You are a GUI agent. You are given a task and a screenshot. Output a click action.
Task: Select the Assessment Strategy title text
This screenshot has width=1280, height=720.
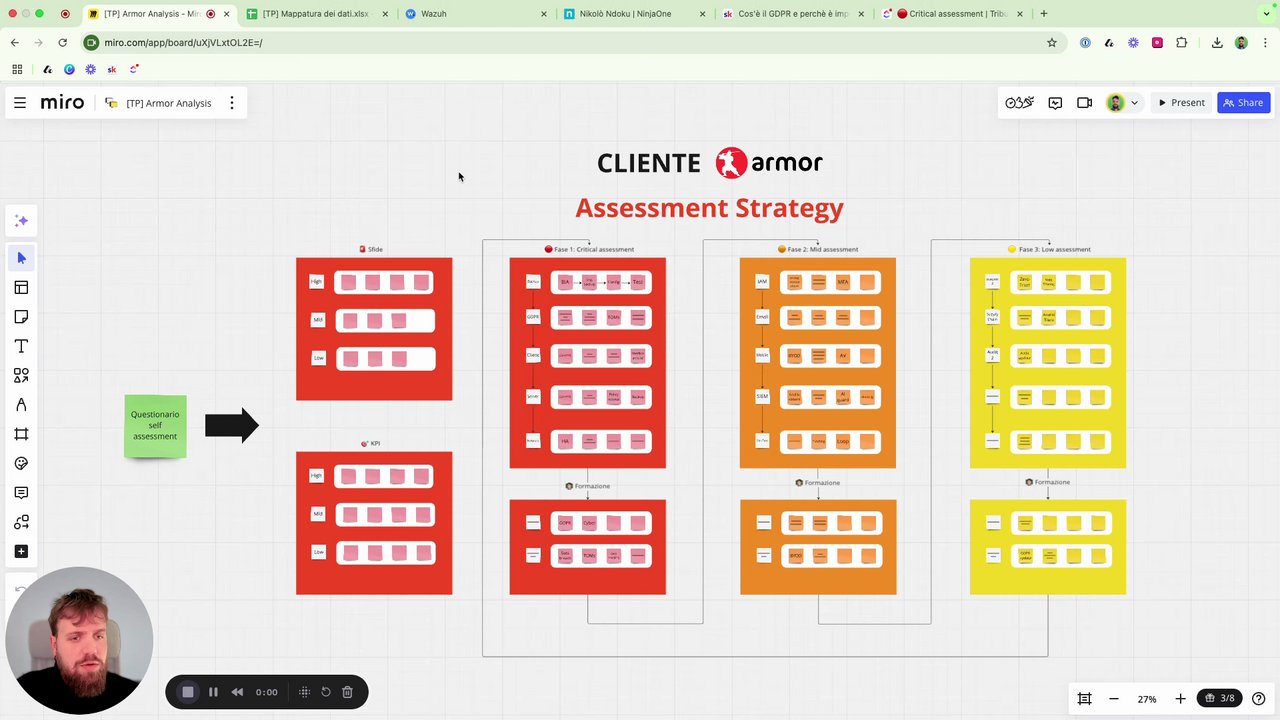click(x=709, y=208)
